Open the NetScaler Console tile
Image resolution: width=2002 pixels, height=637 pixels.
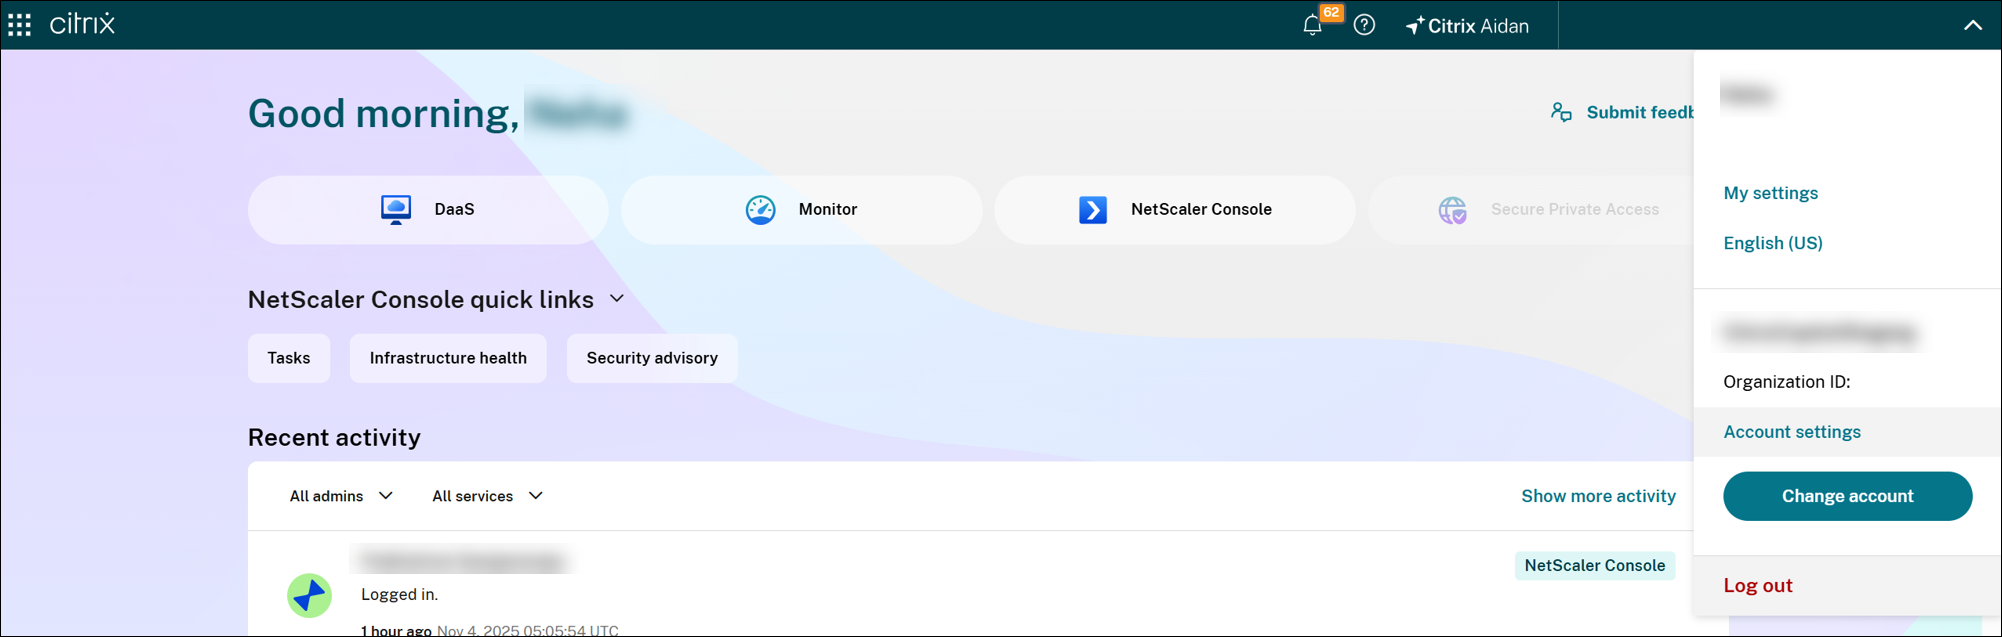[1175, 210]
